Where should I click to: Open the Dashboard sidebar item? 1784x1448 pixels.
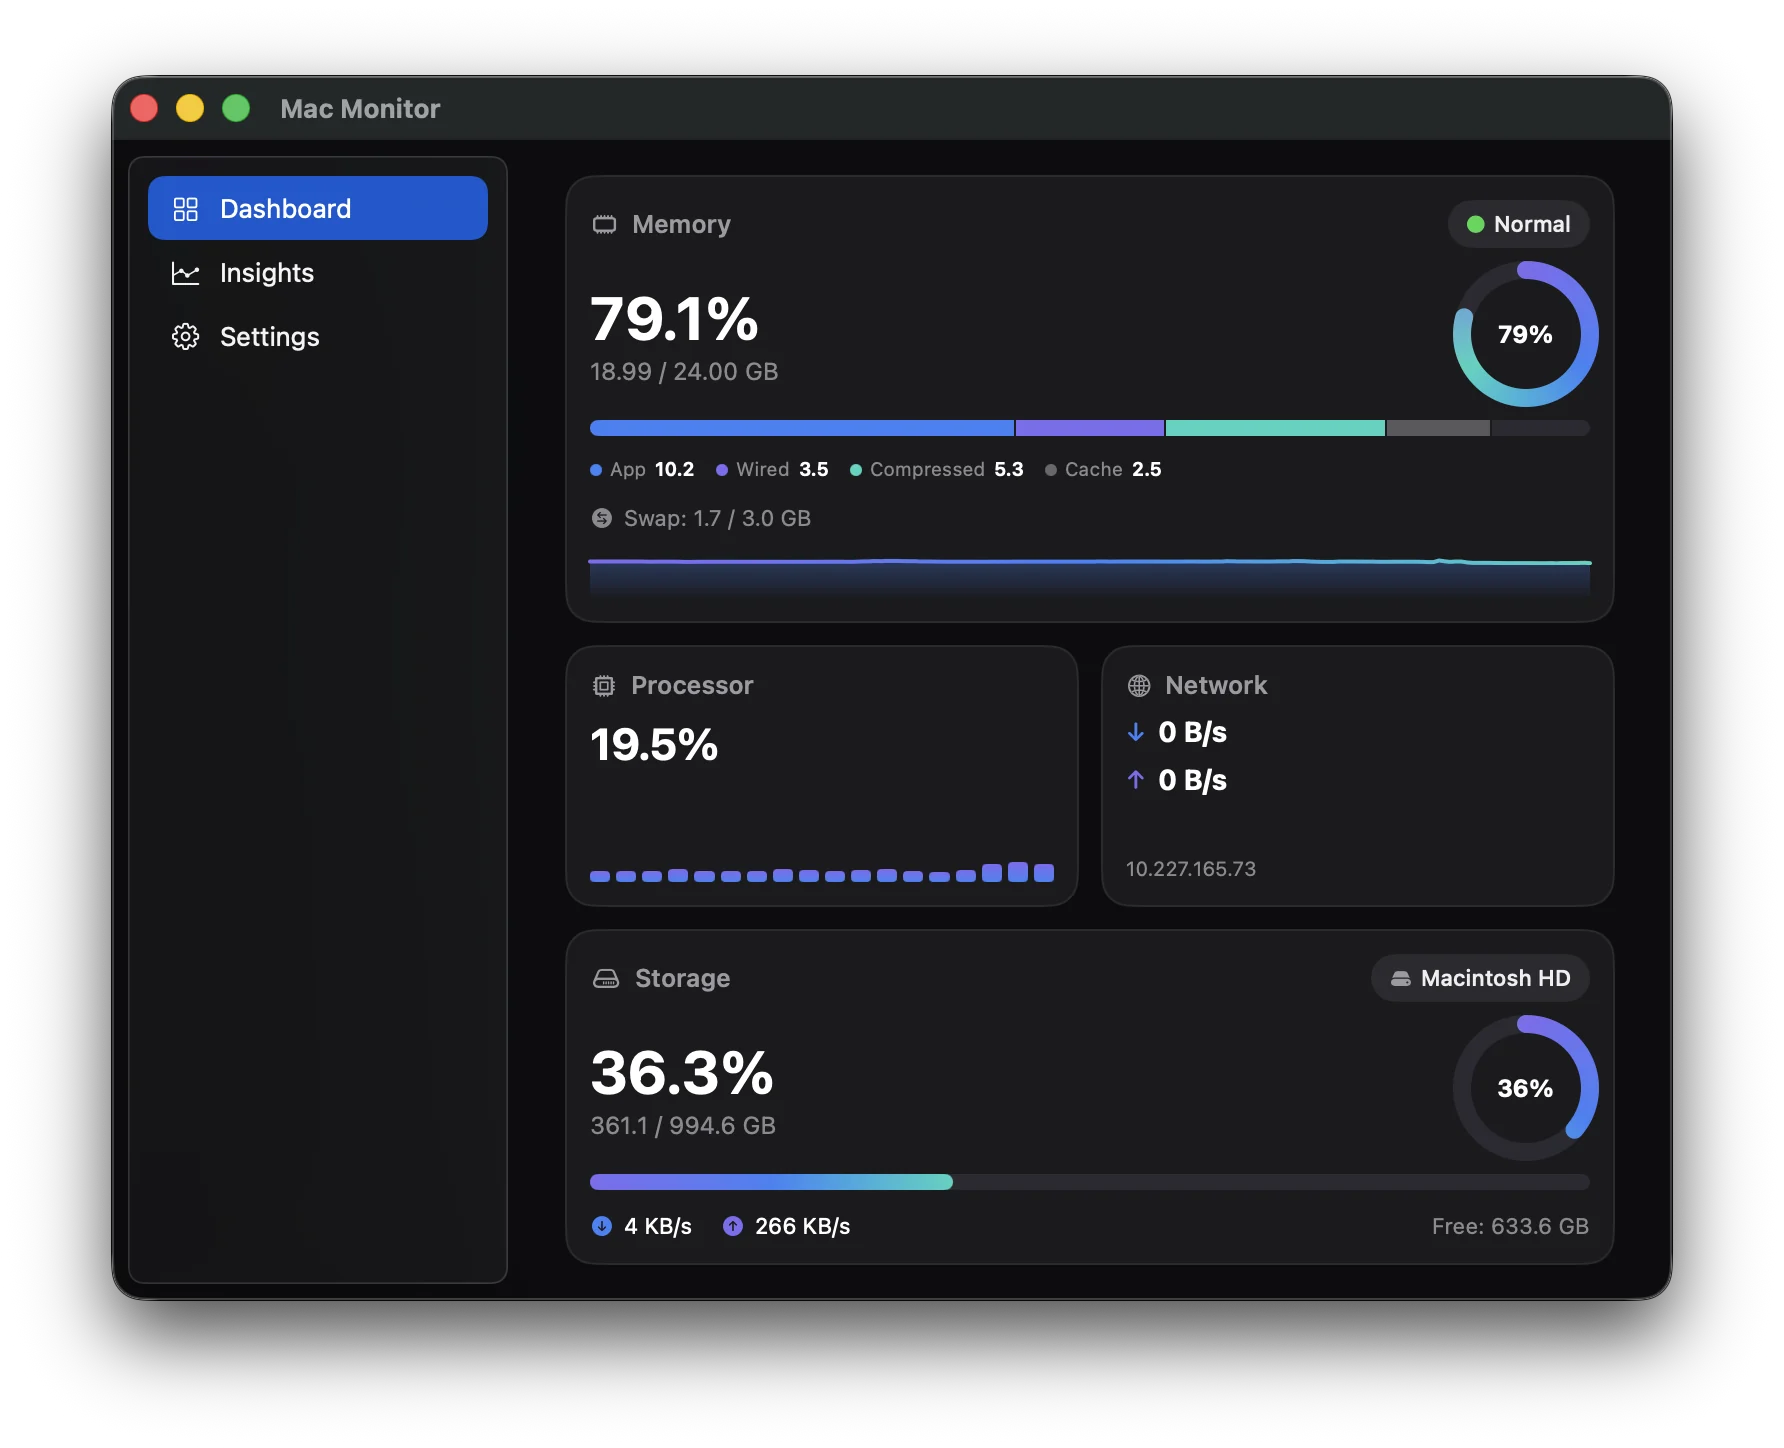[318, 208]
